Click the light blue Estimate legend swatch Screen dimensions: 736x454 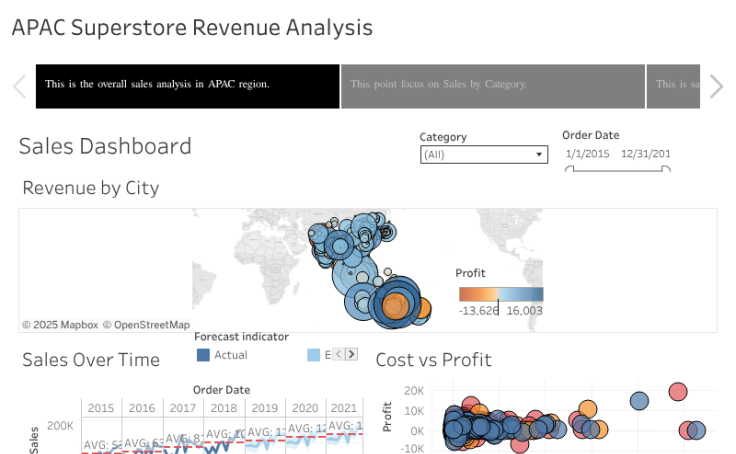click(x=313, y=355)
